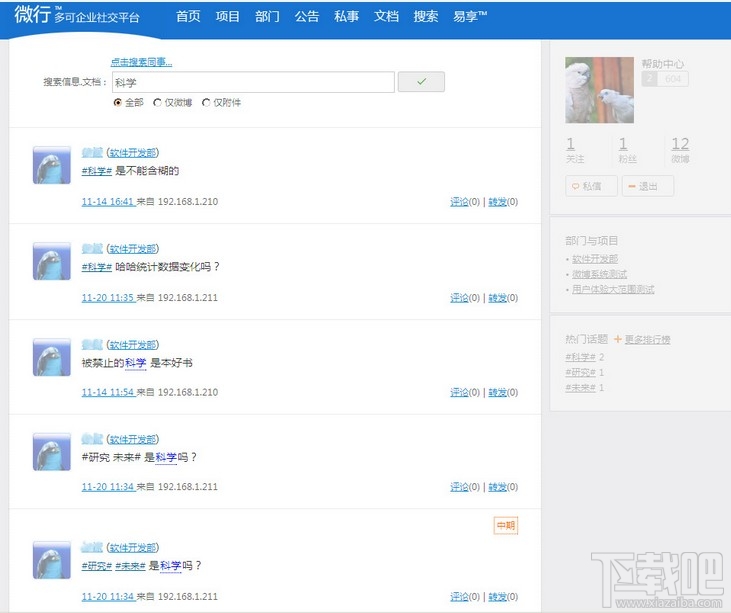Viewport: 731px width, 613px height.
Task: Open the 微博系统测试 project link
Action: point(600,274)
